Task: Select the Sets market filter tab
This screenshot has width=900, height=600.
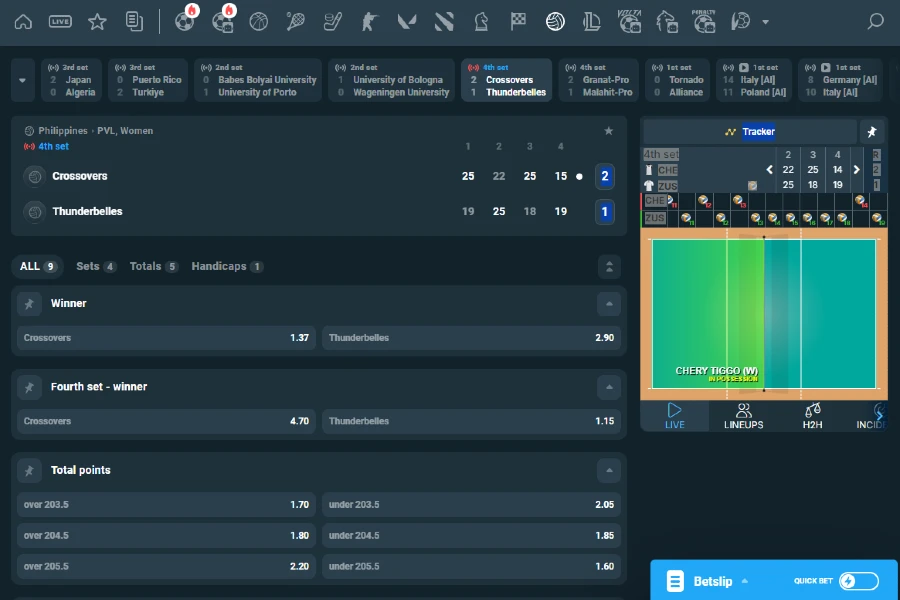Action: 95,266
